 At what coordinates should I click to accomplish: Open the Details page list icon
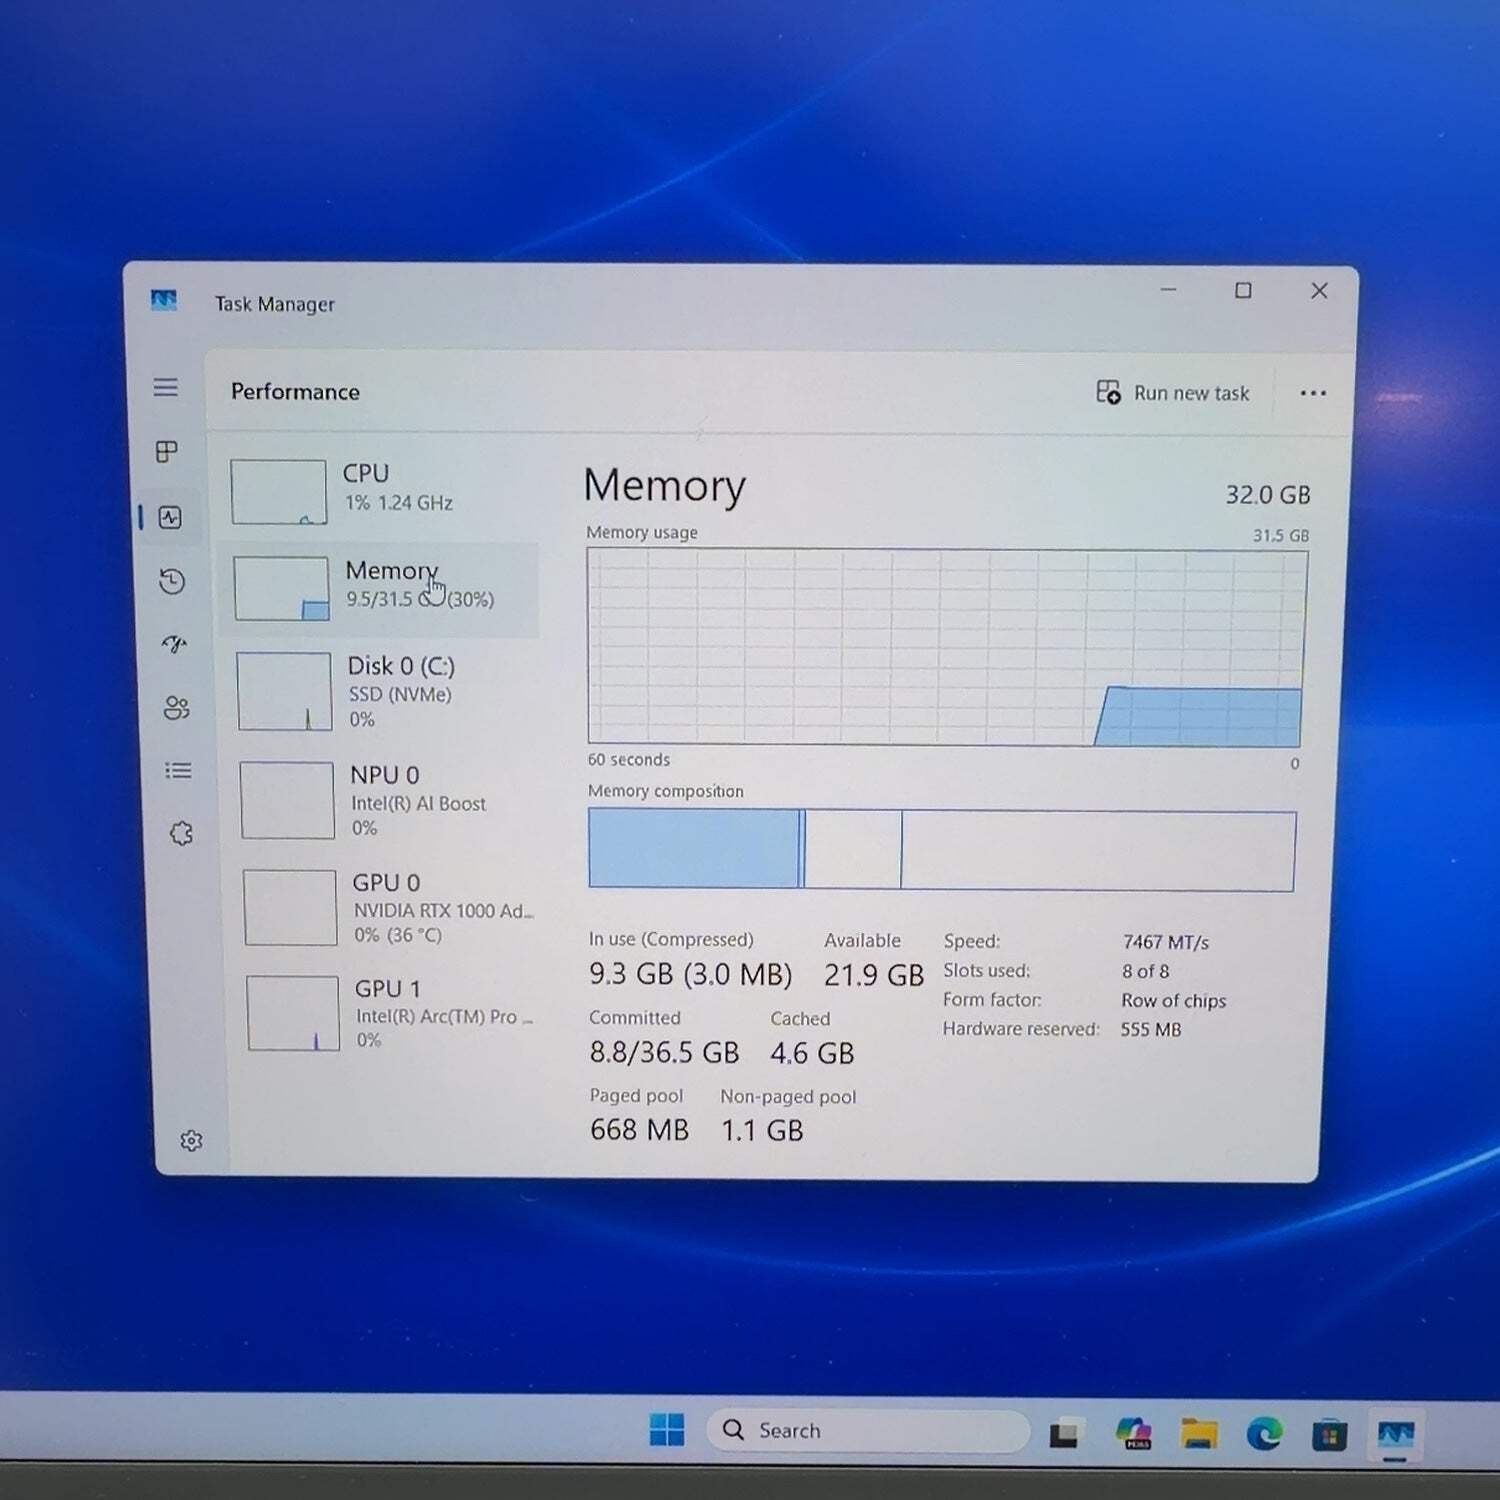pos(178,771)
